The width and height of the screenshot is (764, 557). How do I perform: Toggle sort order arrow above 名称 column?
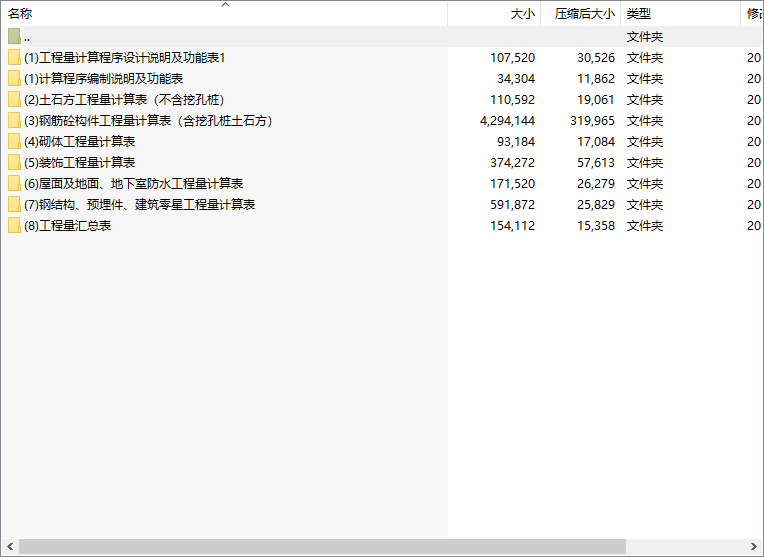click(226, 5)
